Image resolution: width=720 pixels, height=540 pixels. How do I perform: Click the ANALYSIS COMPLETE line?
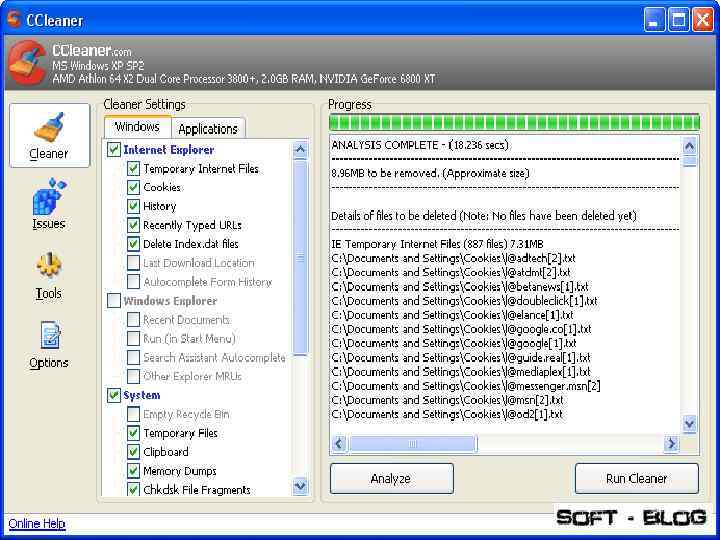pyautogui.click(x=420, y=145)
